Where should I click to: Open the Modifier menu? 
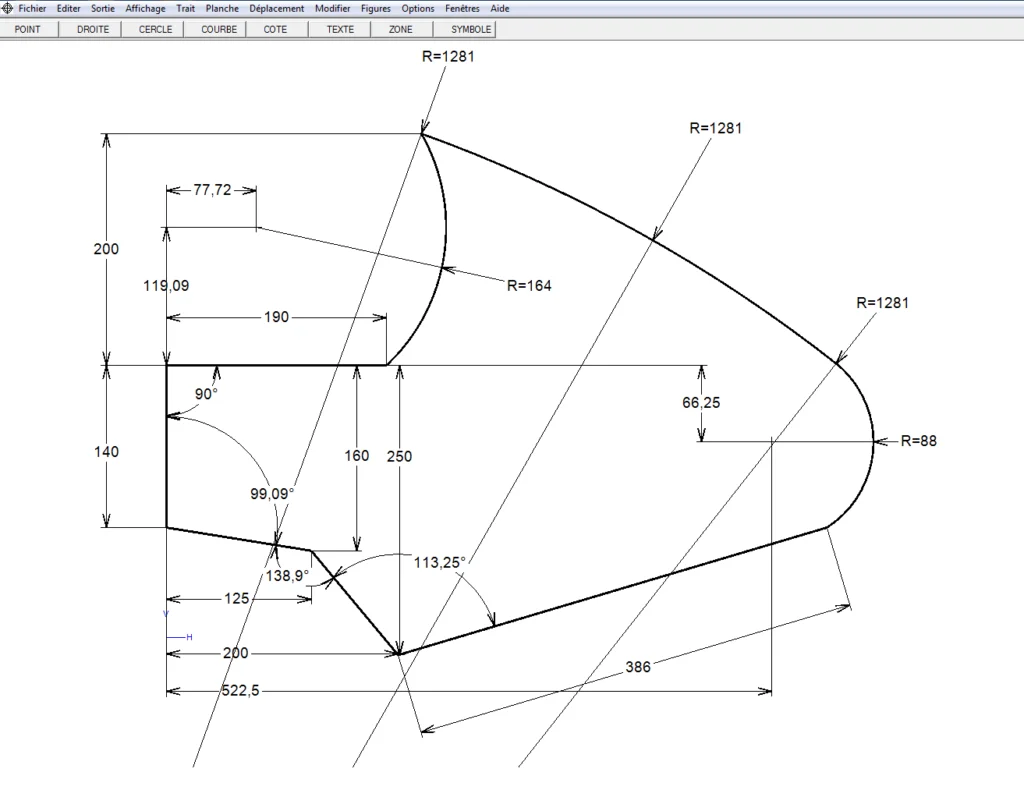point(332,8)
